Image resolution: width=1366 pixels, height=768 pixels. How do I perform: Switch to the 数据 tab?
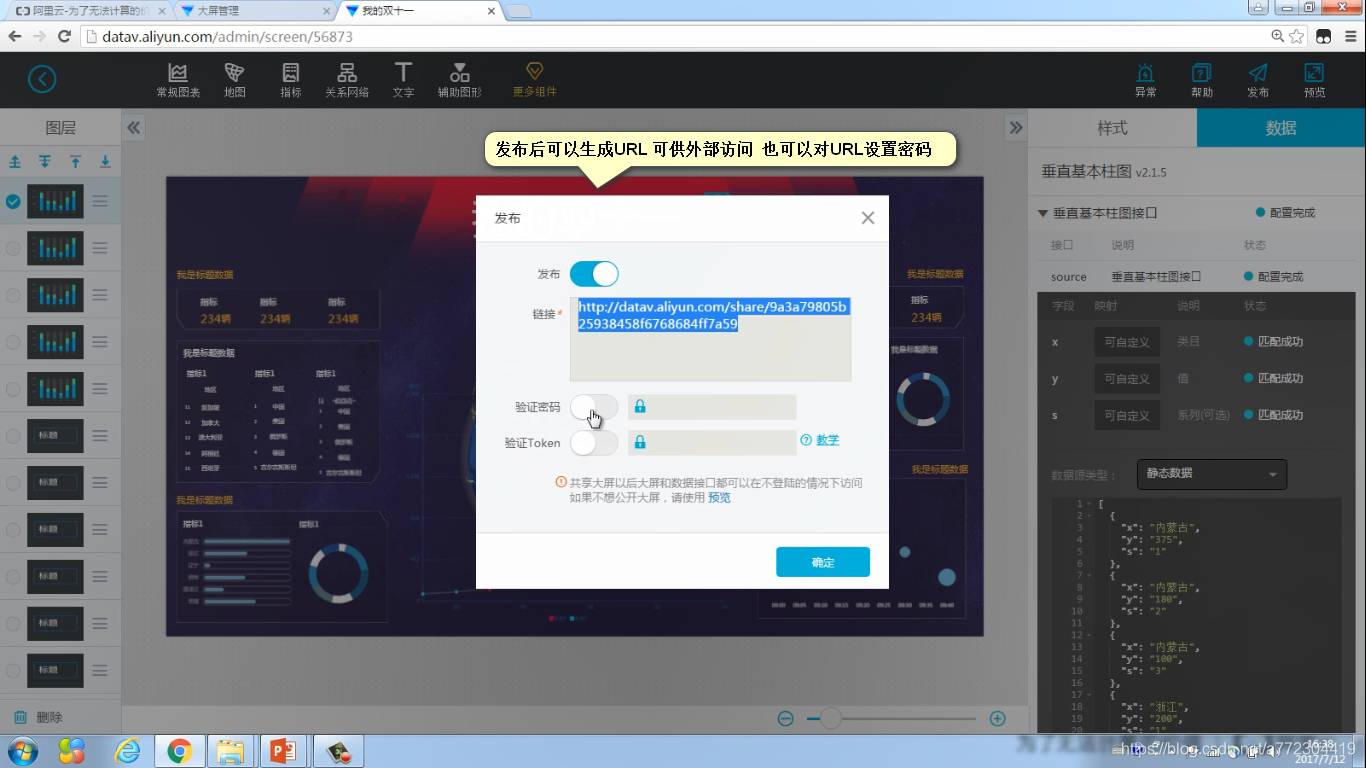(x=1281, y=128)
